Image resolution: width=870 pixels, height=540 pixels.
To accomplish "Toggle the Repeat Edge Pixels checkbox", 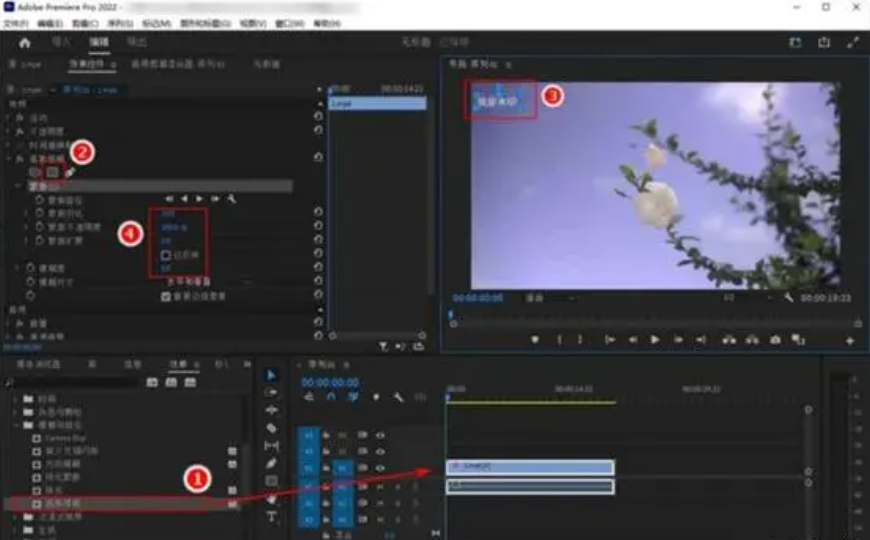I will [165, 297].
